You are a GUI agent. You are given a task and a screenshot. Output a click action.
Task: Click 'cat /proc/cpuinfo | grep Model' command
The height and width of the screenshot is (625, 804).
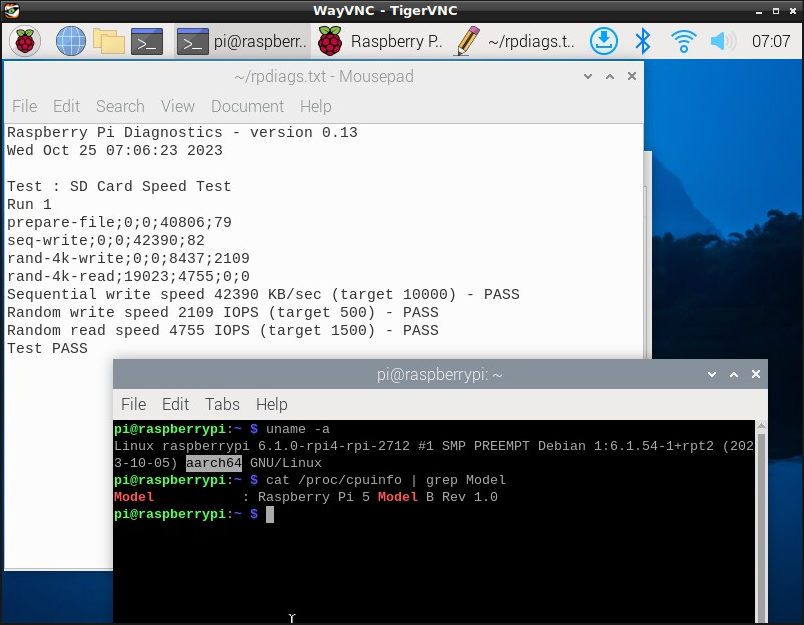[x=386, y=480]
